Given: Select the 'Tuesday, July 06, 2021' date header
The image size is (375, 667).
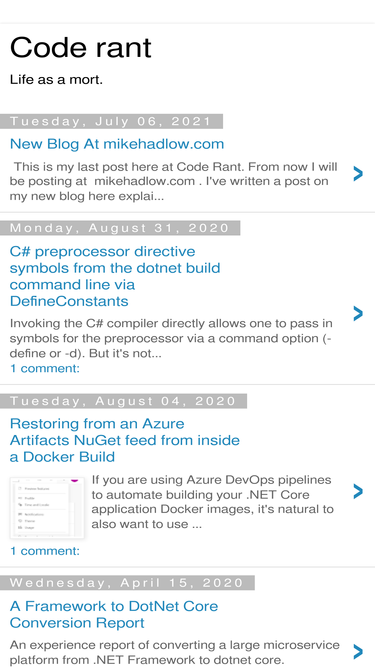Looking at the screenshot, I should click(111, 122).
